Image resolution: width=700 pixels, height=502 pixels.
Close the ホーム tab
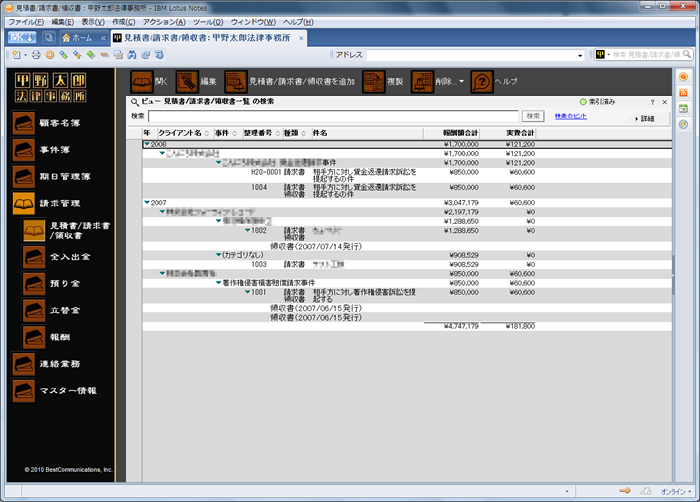(103, 38)
